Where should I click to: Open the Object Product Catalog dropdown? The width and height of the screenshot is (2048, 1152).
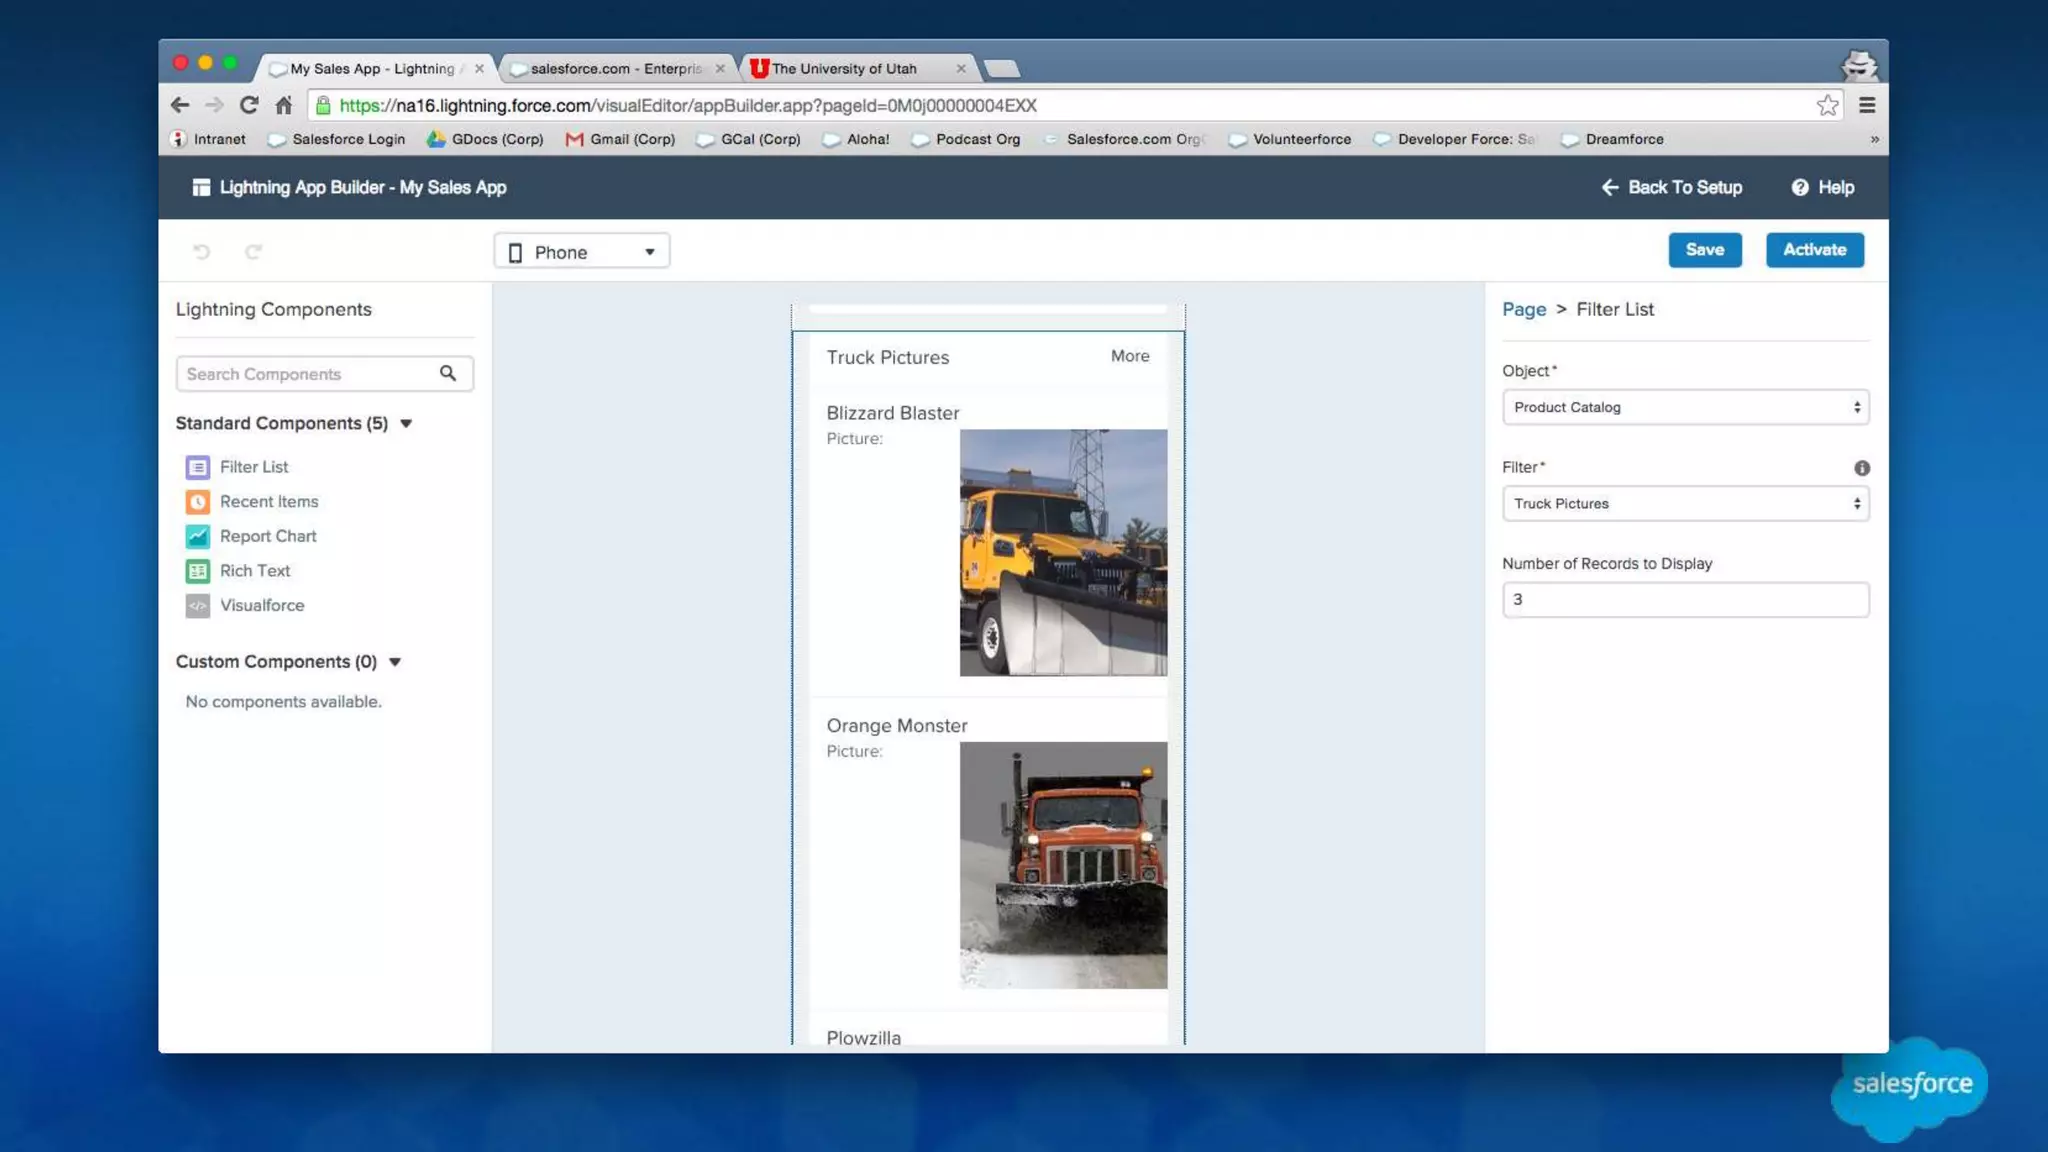(x=1685, y=408)
